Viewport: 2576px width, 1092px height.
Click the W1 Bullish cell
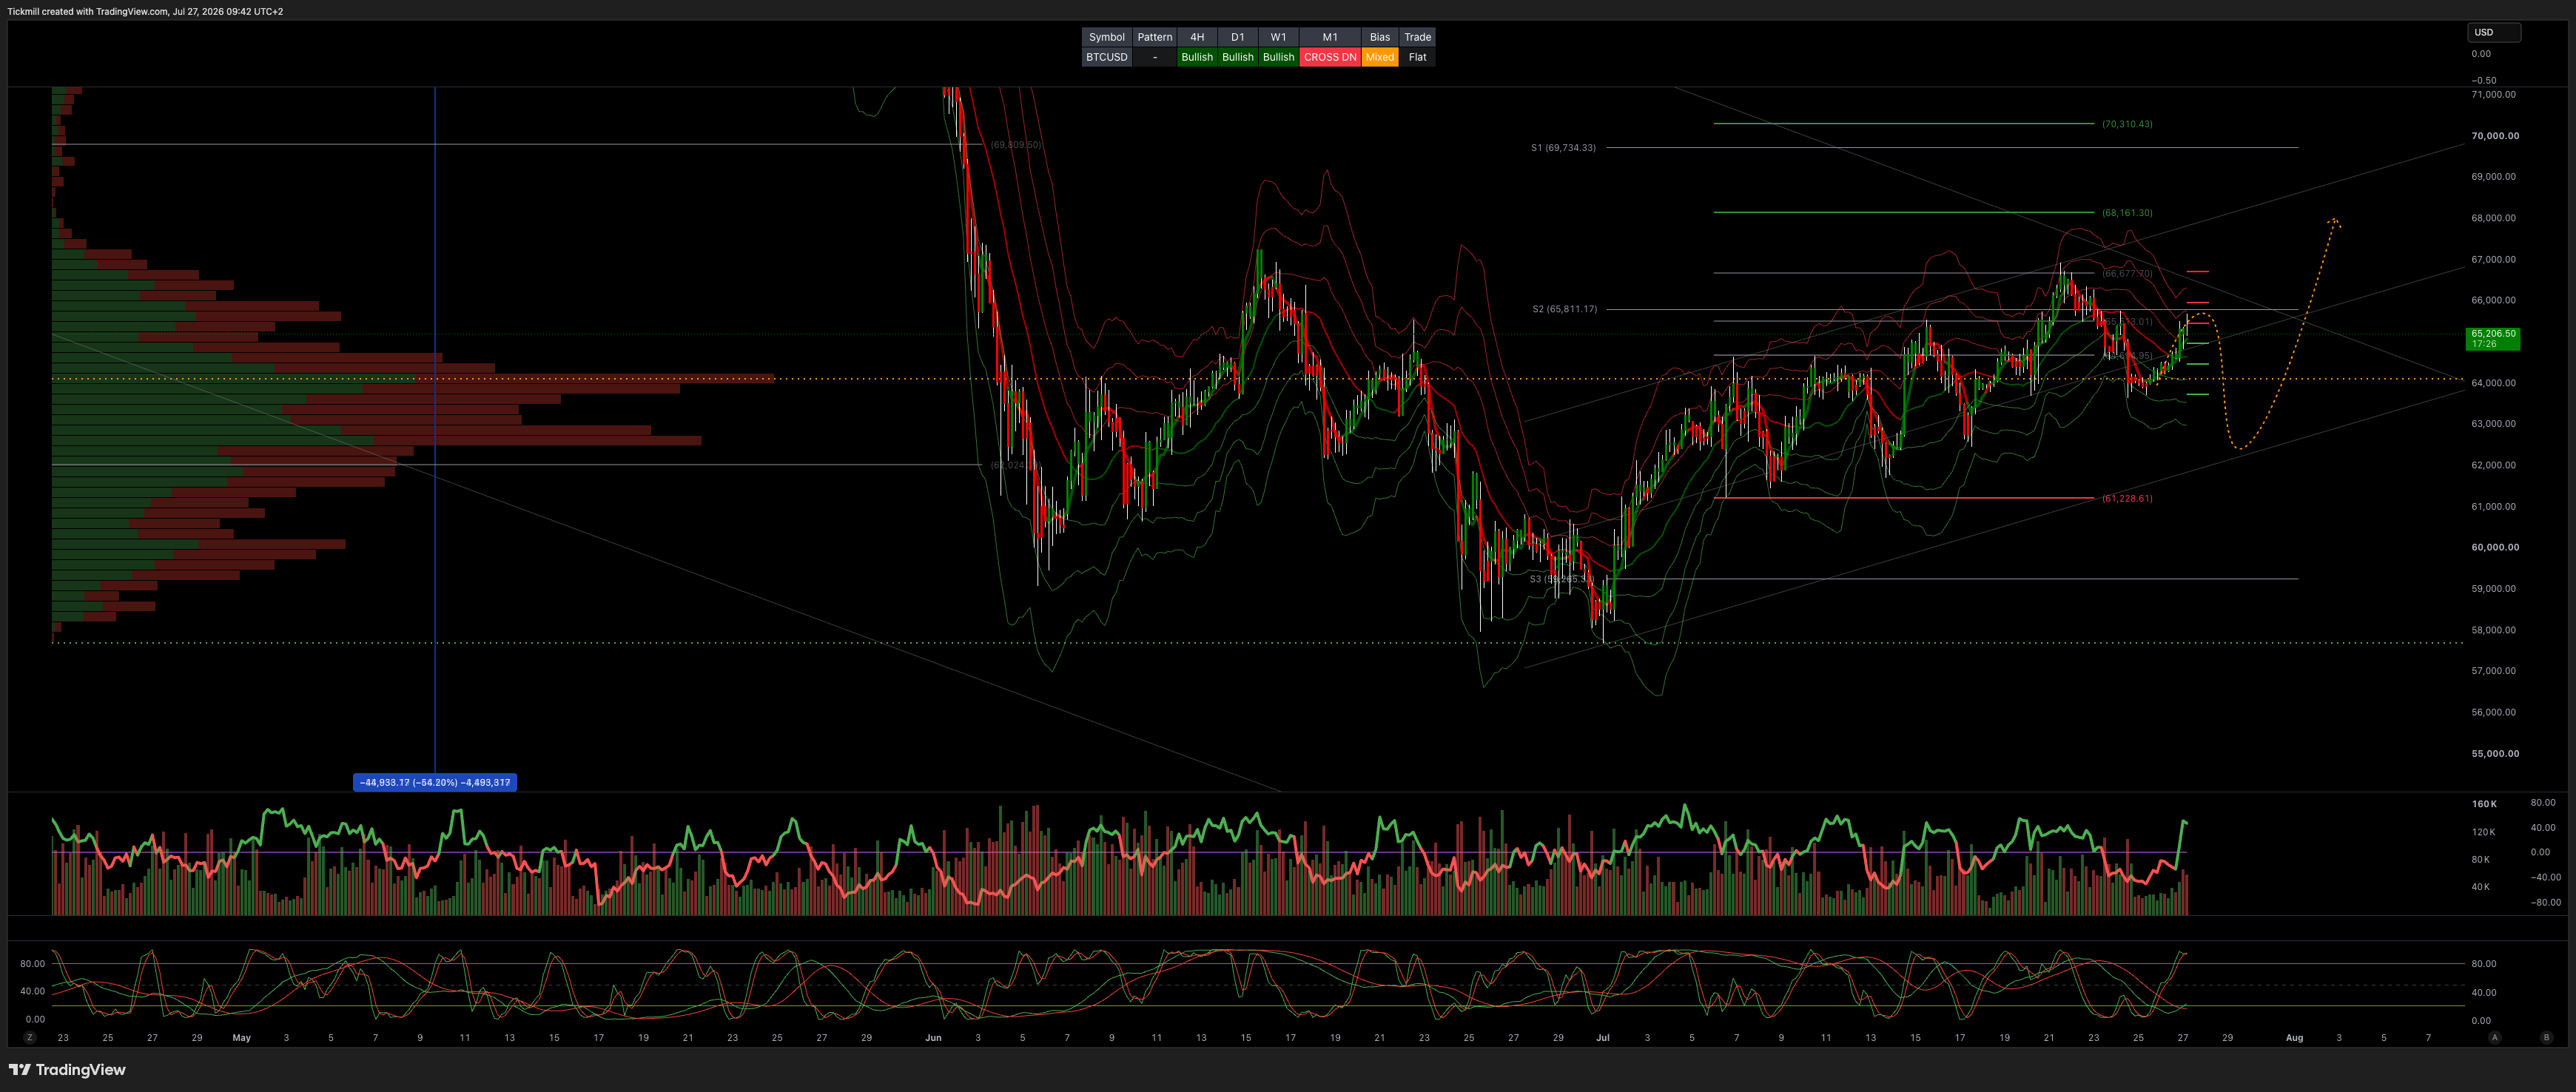click(x=1278, y=57)
